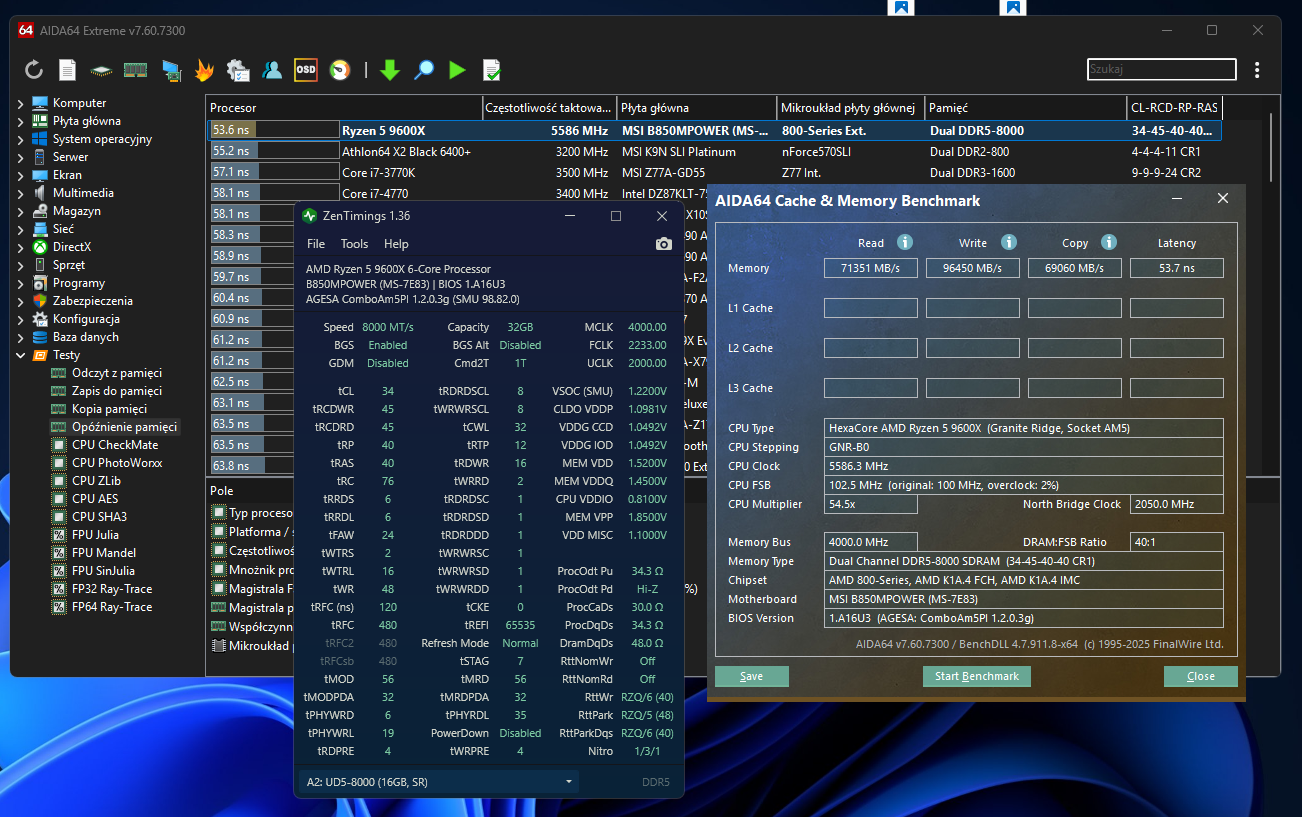Click the OSD panel toolbar icon

306,70
